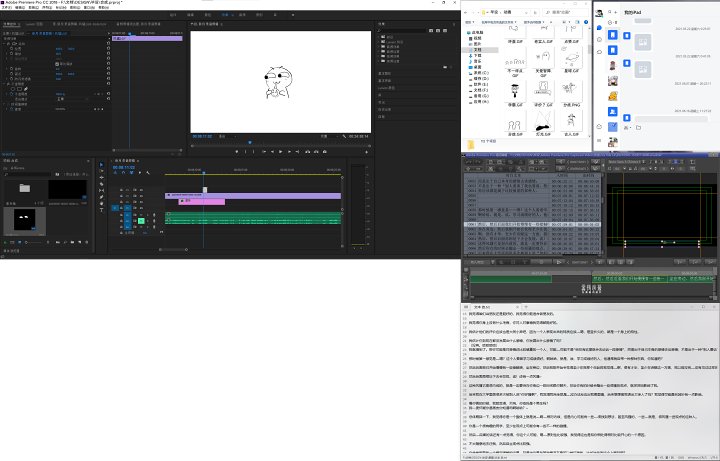The width and height of the screenshot is (720, 461).
Task: Switch to the highlighted workspace tab
Action: (227, 16)
